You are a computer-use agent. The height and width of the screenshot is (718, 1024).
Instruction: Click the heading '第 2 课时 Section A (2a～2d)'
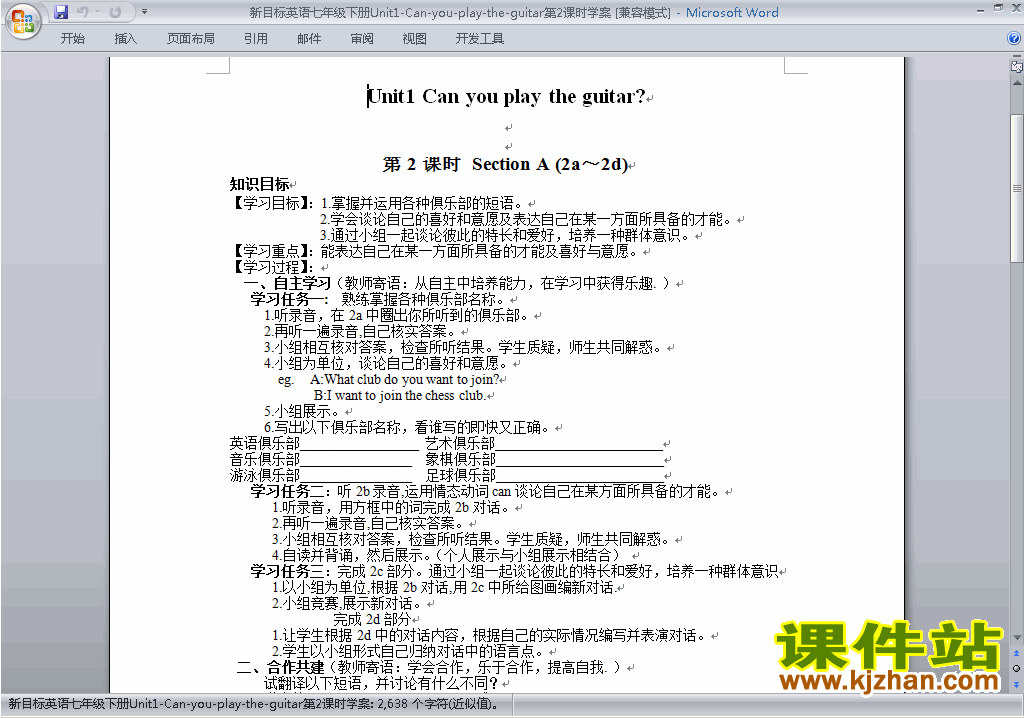[505, 164]
